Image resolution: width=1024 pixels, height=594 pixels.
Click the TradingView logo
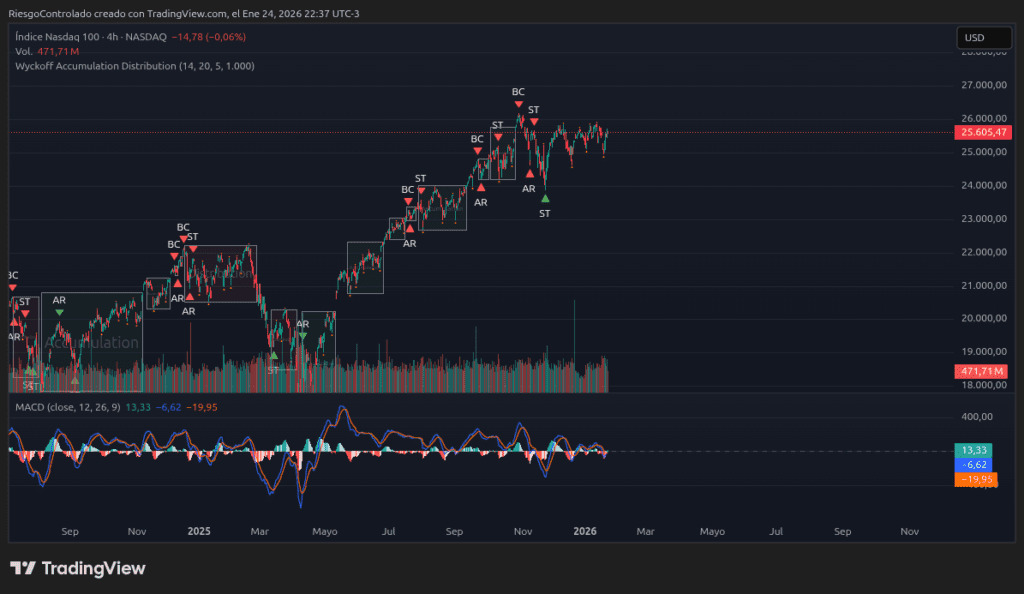(78, 568)
